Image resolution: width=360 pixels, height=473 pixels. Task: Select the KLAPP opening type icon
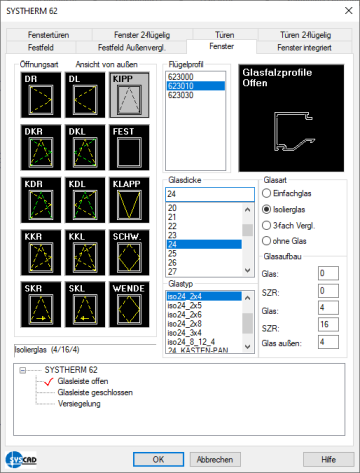(129, 200)
